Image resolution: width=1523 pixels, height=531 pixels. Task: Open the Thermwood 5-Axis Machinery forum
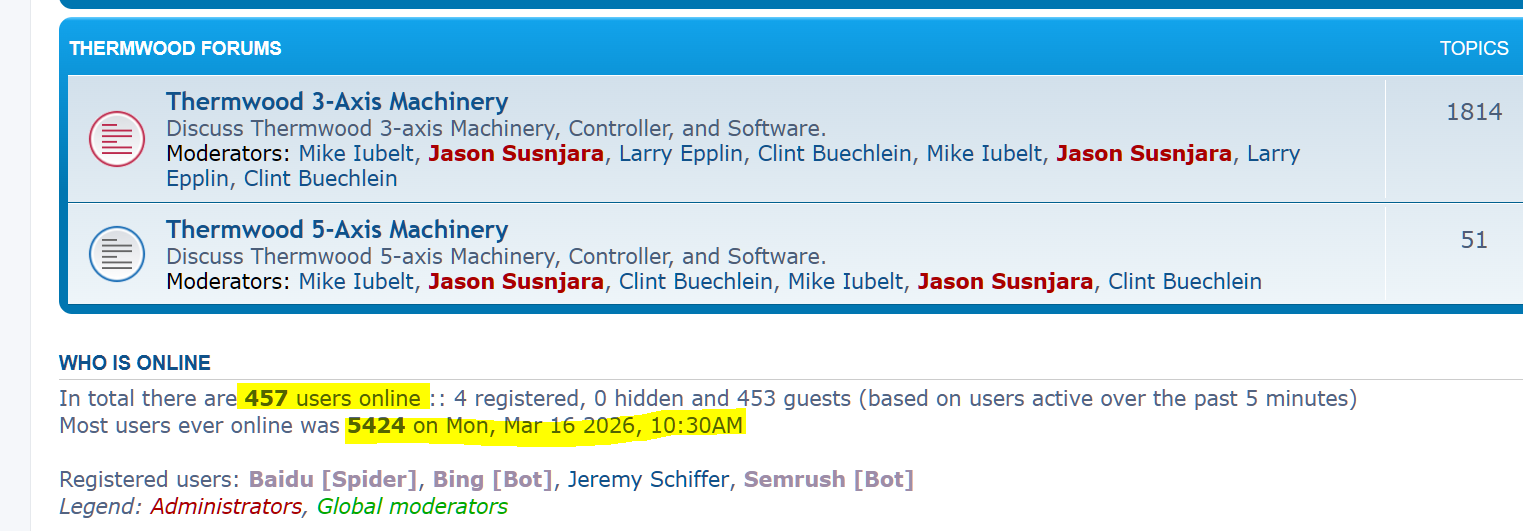point(337,229)
